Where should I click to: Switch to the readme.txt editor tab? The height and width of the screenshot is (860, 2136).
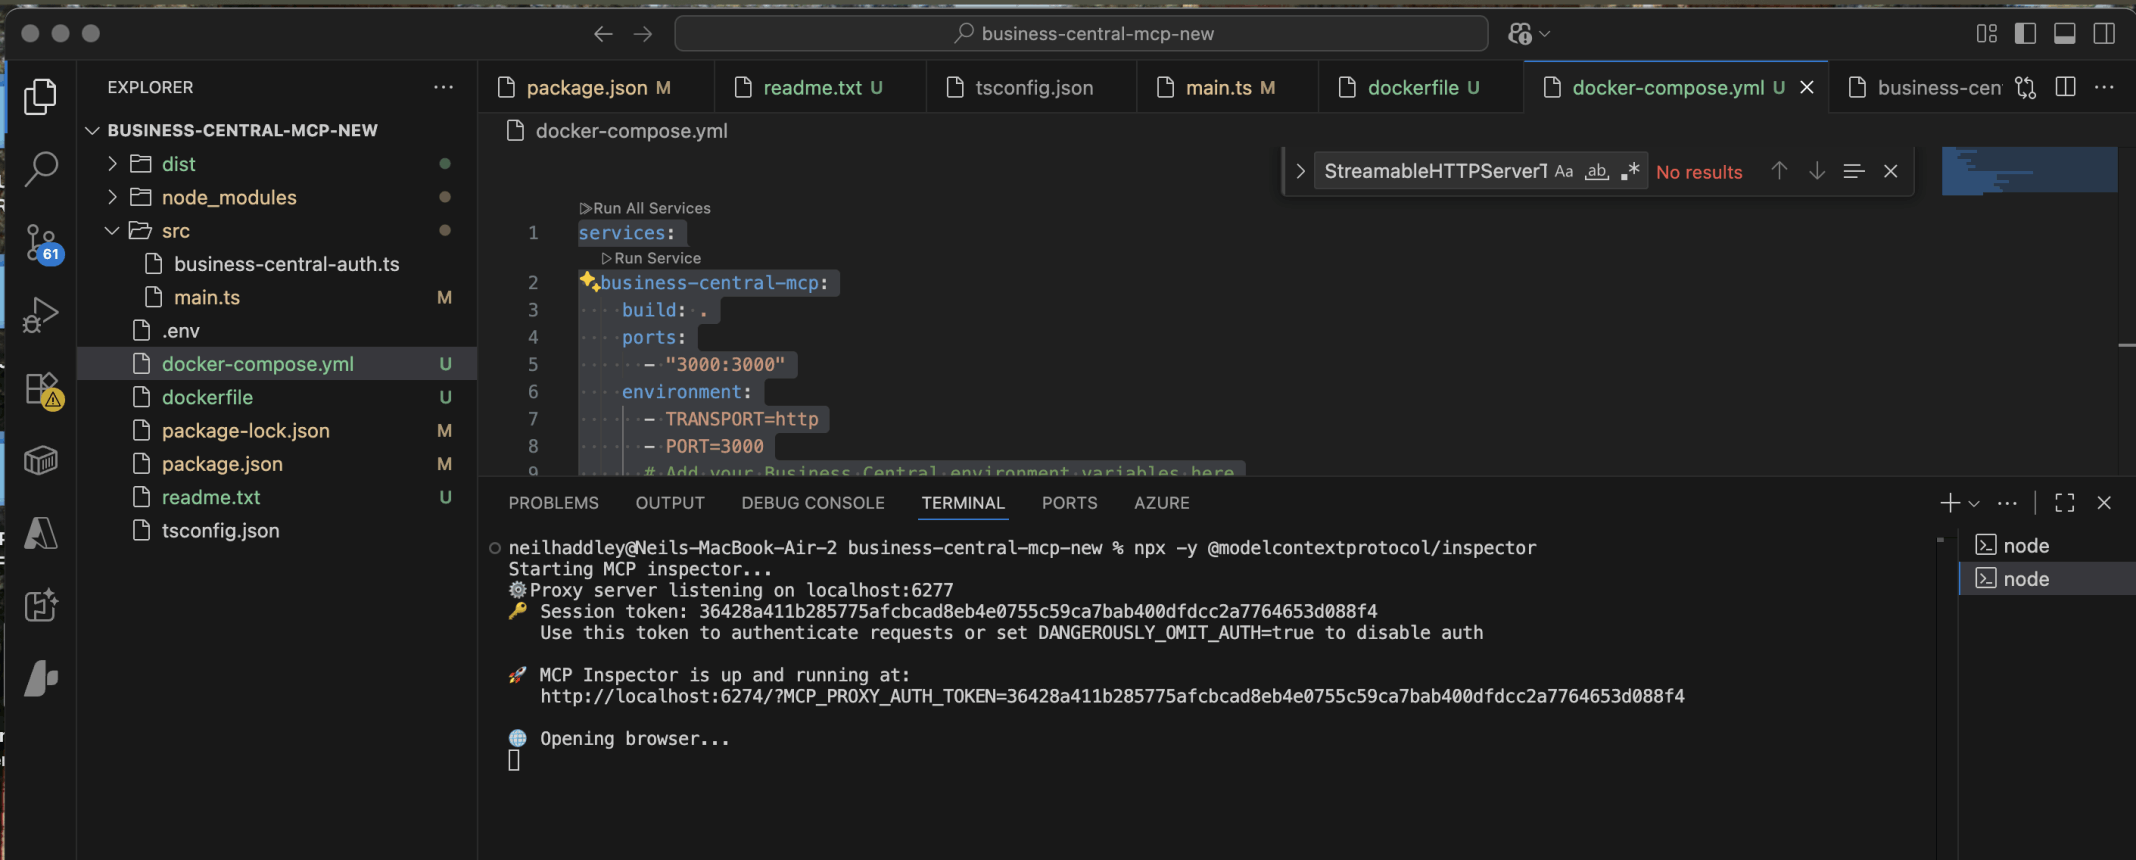pyautogui.click(x=821, y=88)
